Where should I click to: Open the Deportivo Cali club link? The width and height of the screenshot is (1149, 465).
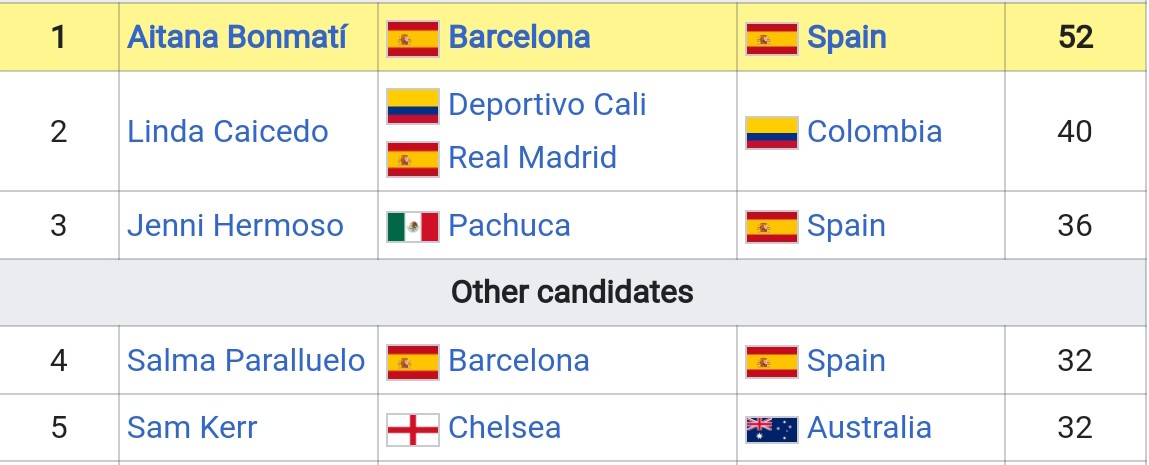[x=547, y=105]
